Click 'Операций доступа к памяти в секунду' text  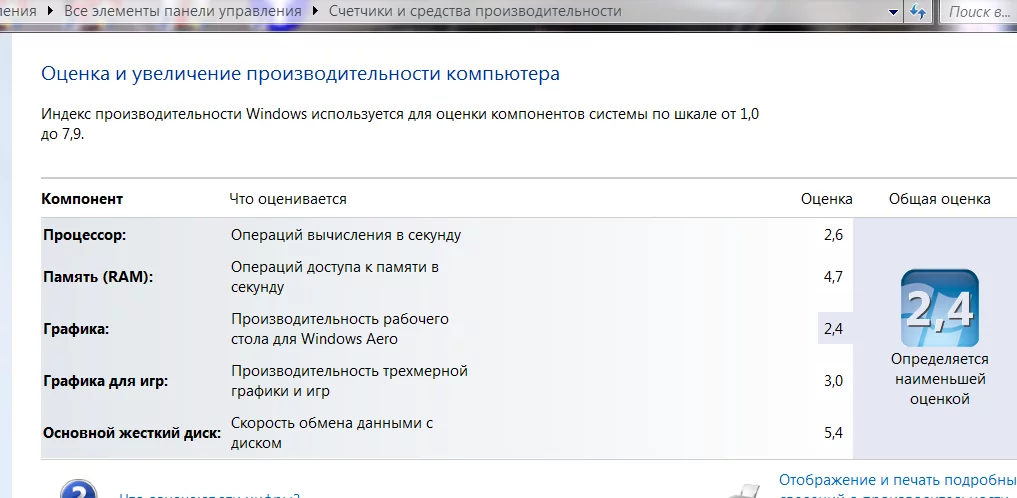(x=335, y=277)
